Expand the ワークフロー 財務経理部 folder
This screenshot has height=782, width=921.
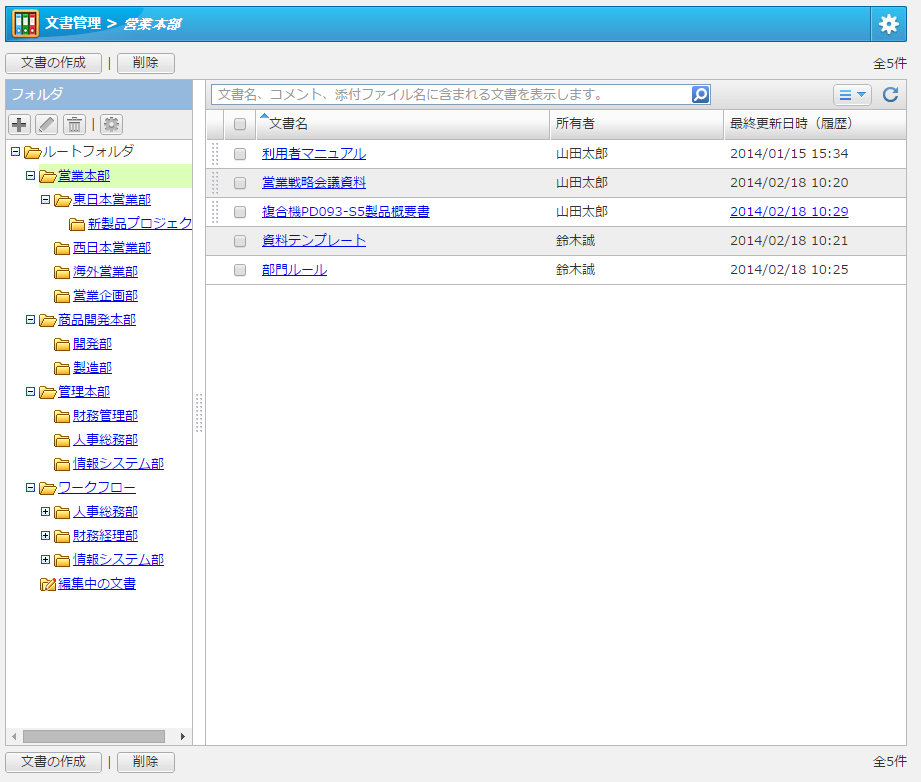[x=45, y=536]
